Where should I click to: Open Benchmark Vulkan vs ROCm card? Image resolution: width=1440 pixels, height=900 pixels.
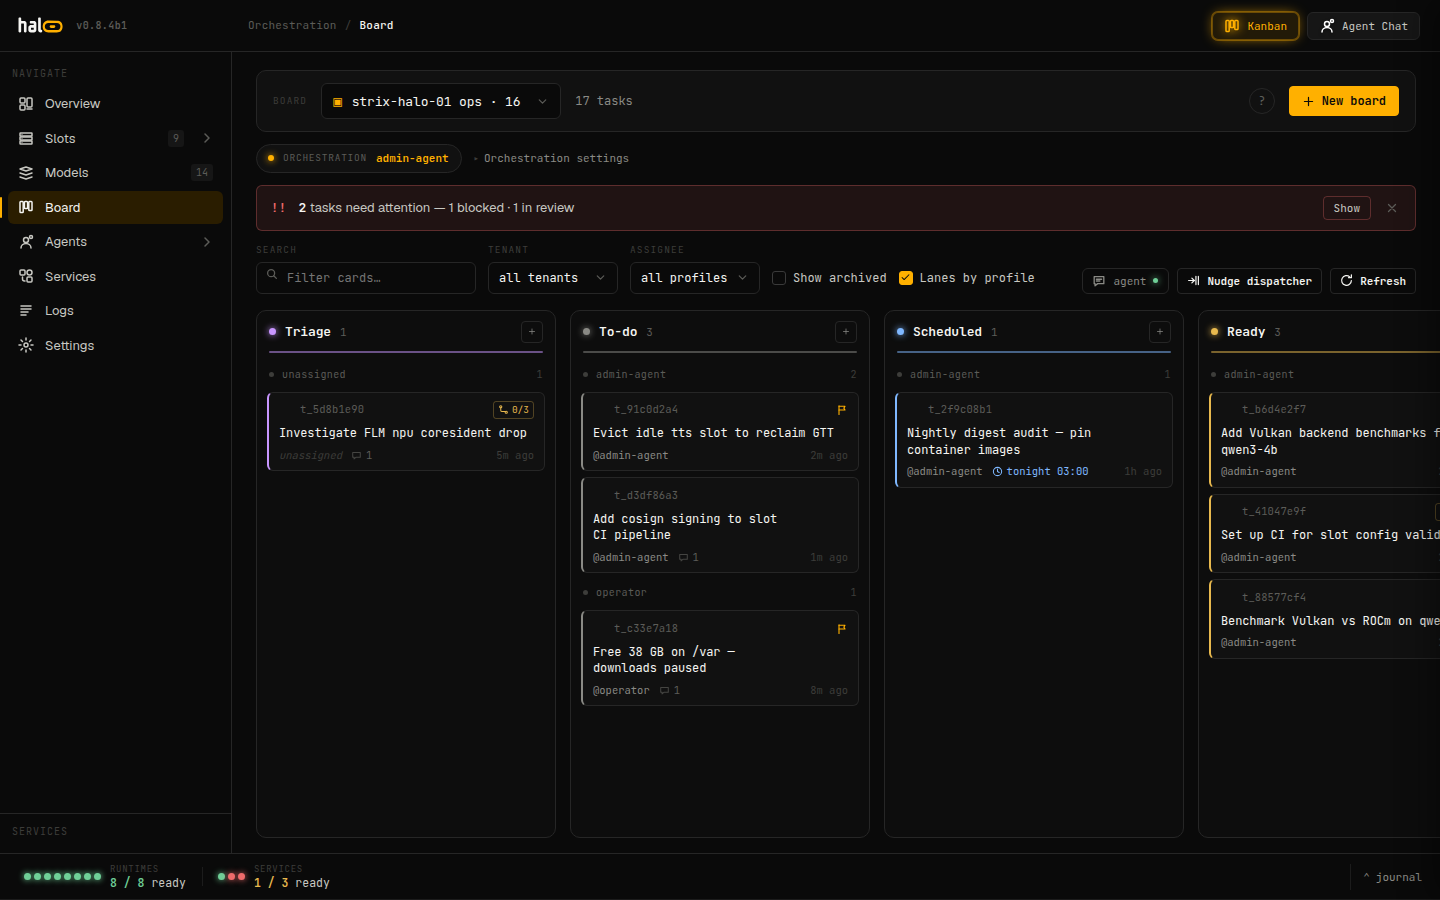tap(1324, 620)
